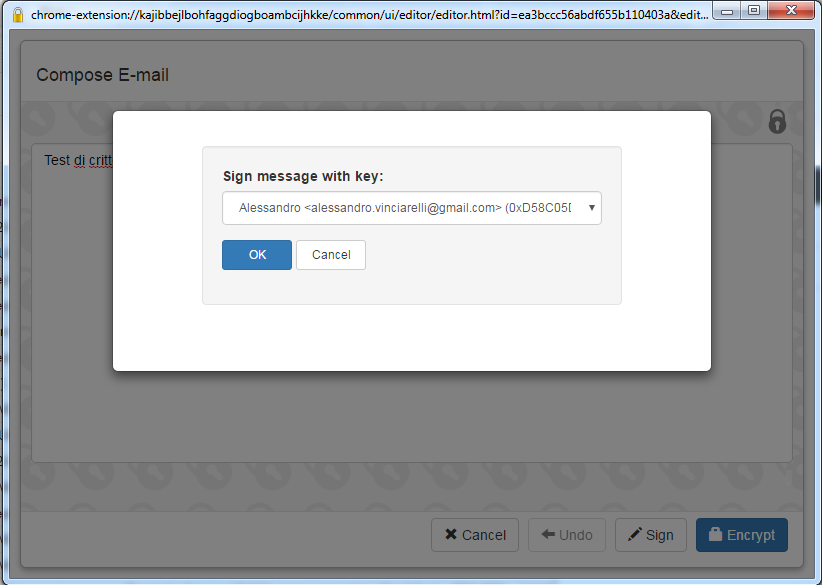Click the editor footer Cancel button
The height and width of the screenshot is (585, 822).
coord(475,535)
